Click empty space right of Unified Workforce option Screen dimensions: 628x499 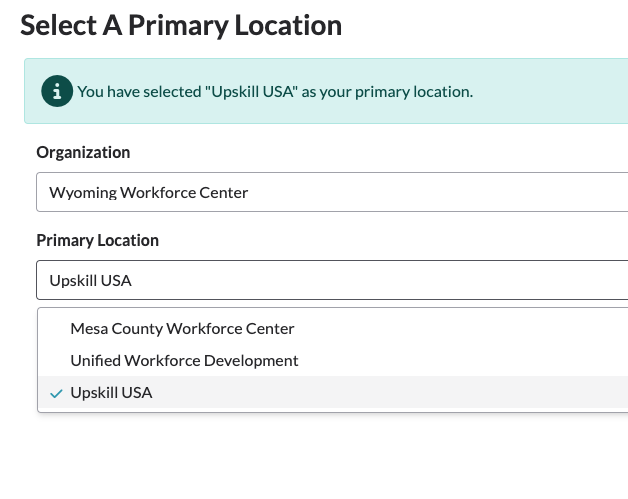pyautogui.click(x=460, y=360)
